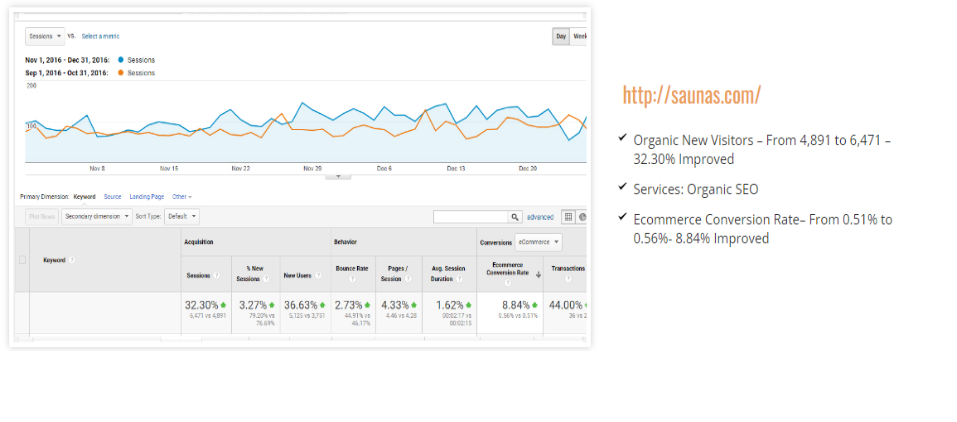
Task: Click the orange Sessions legend dot
Action: [x=121, y=73]
